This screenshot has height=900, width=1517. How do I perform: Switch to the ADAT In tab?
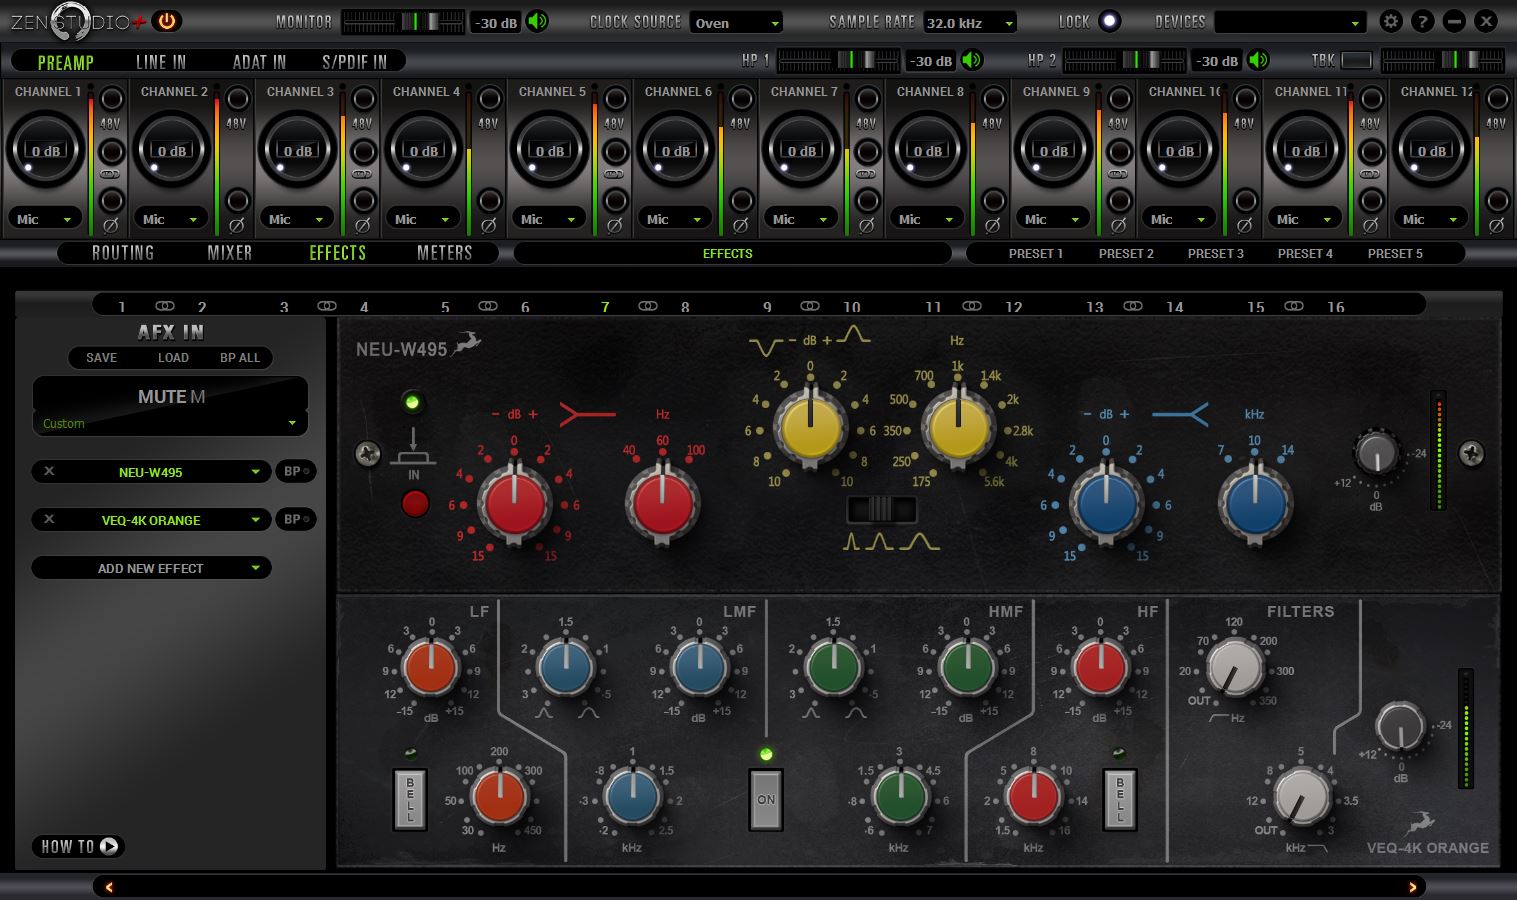pyautogui.click(x=259, y=62)
